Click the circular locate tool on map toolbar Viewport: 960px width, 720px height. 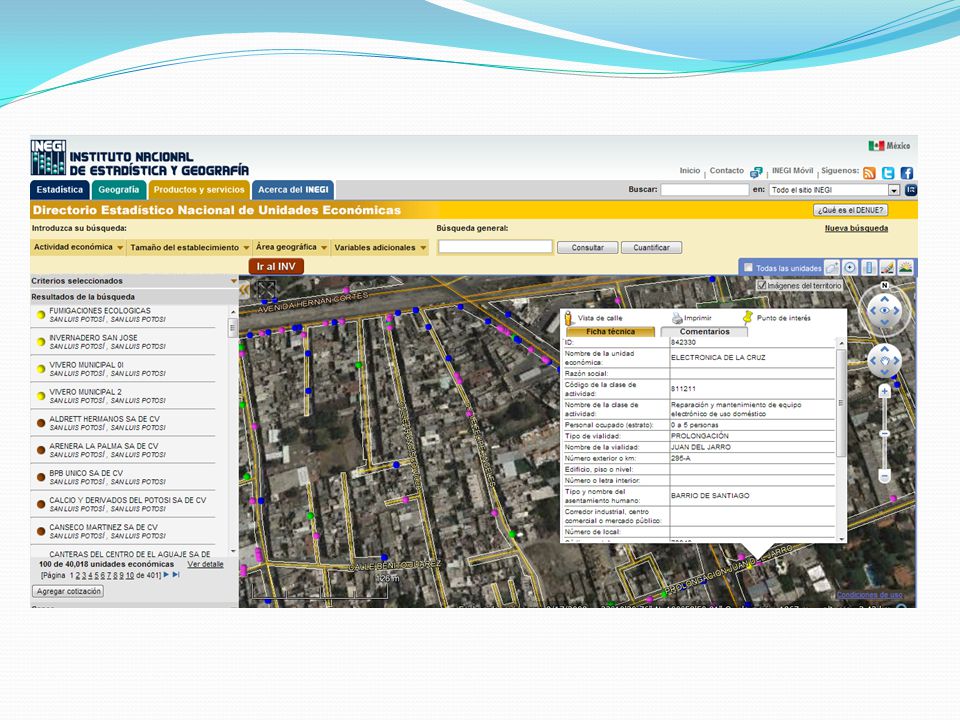click(850, 268)
